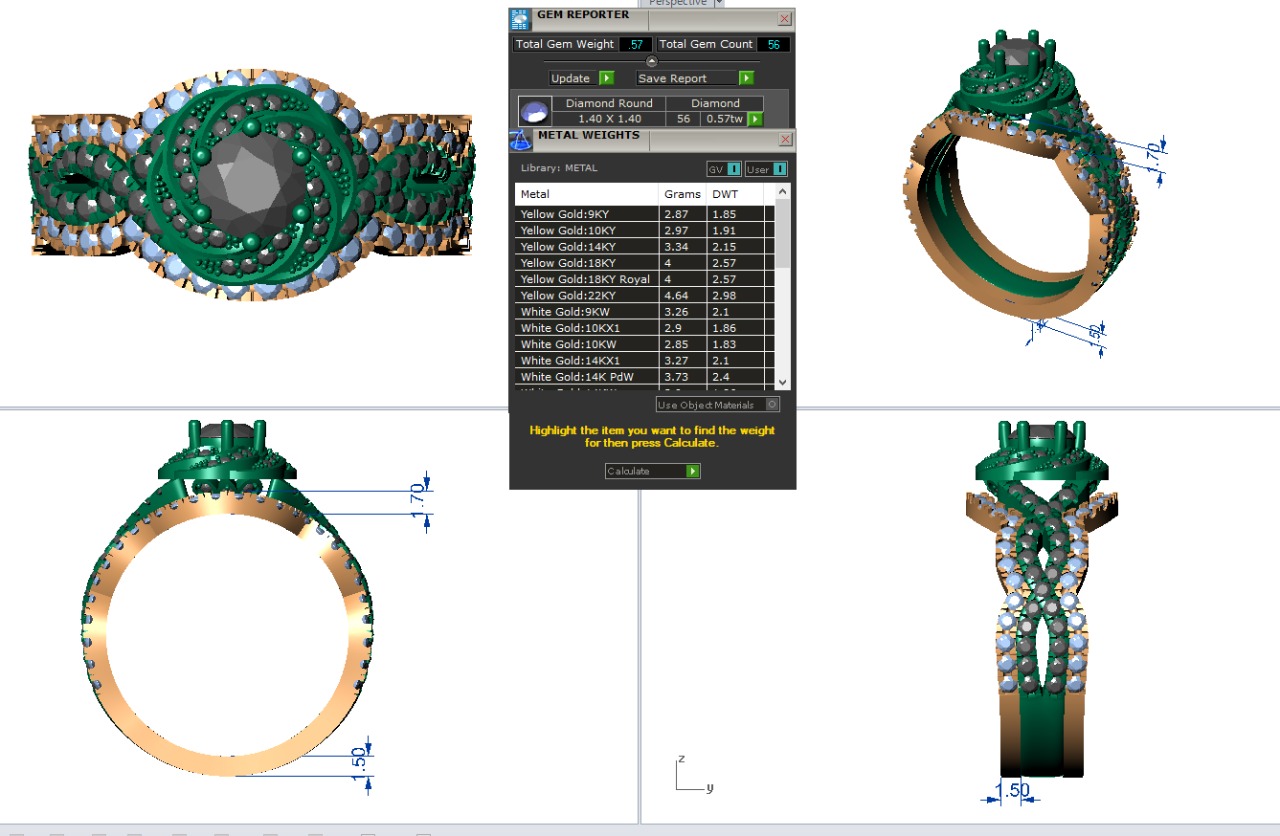Viewport: 1280px width, 836px height.
Task: Click the Gem Reporter panel icon
Action: tap(520, 18)
